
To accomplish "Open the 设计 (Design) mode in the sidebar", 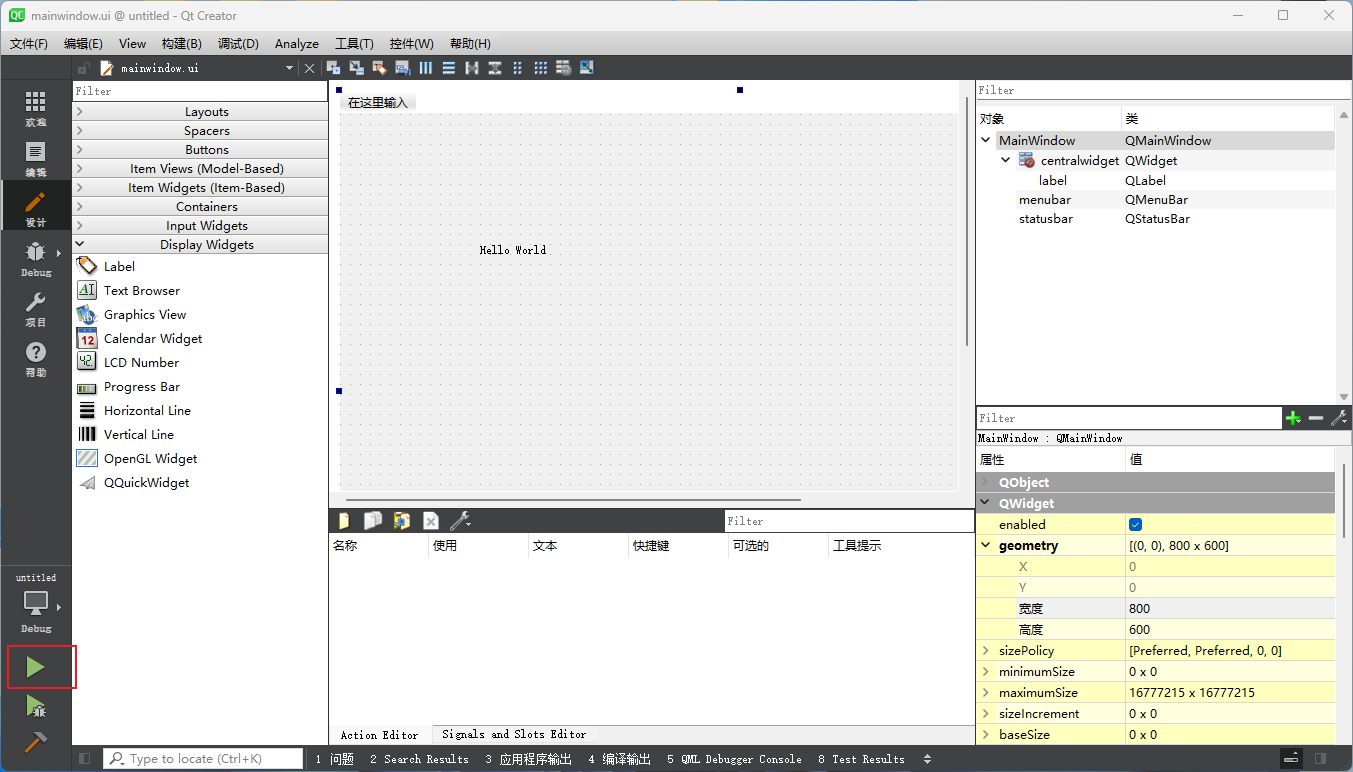I will tap(36, 208).
